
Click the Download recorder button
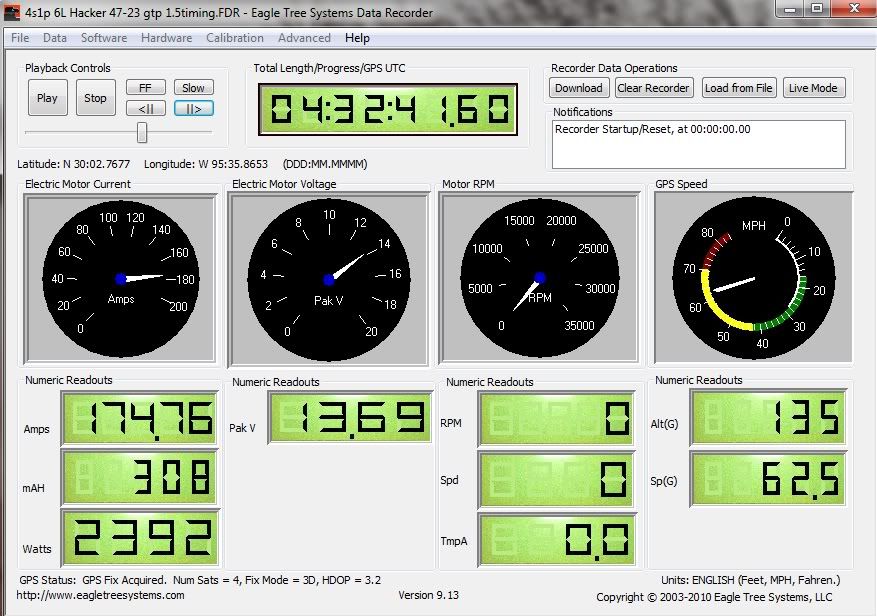click(578, 88)
